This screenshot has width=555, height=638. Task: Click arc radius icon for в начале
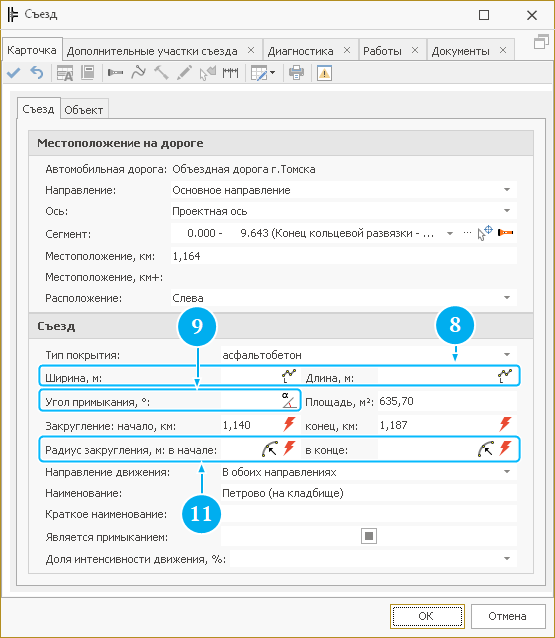coord(269,449)
